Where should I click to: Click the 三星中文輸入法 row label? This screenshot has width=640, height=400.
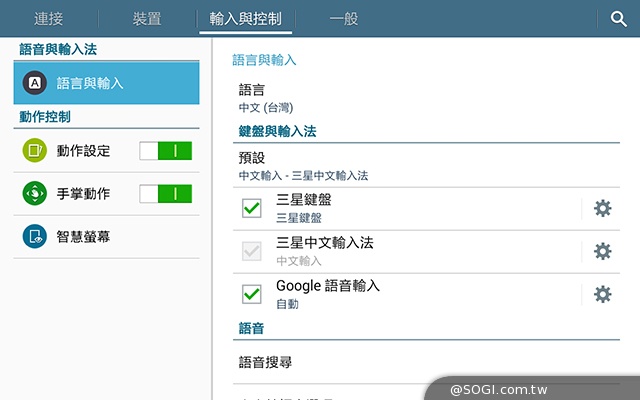tap(325, 243)
